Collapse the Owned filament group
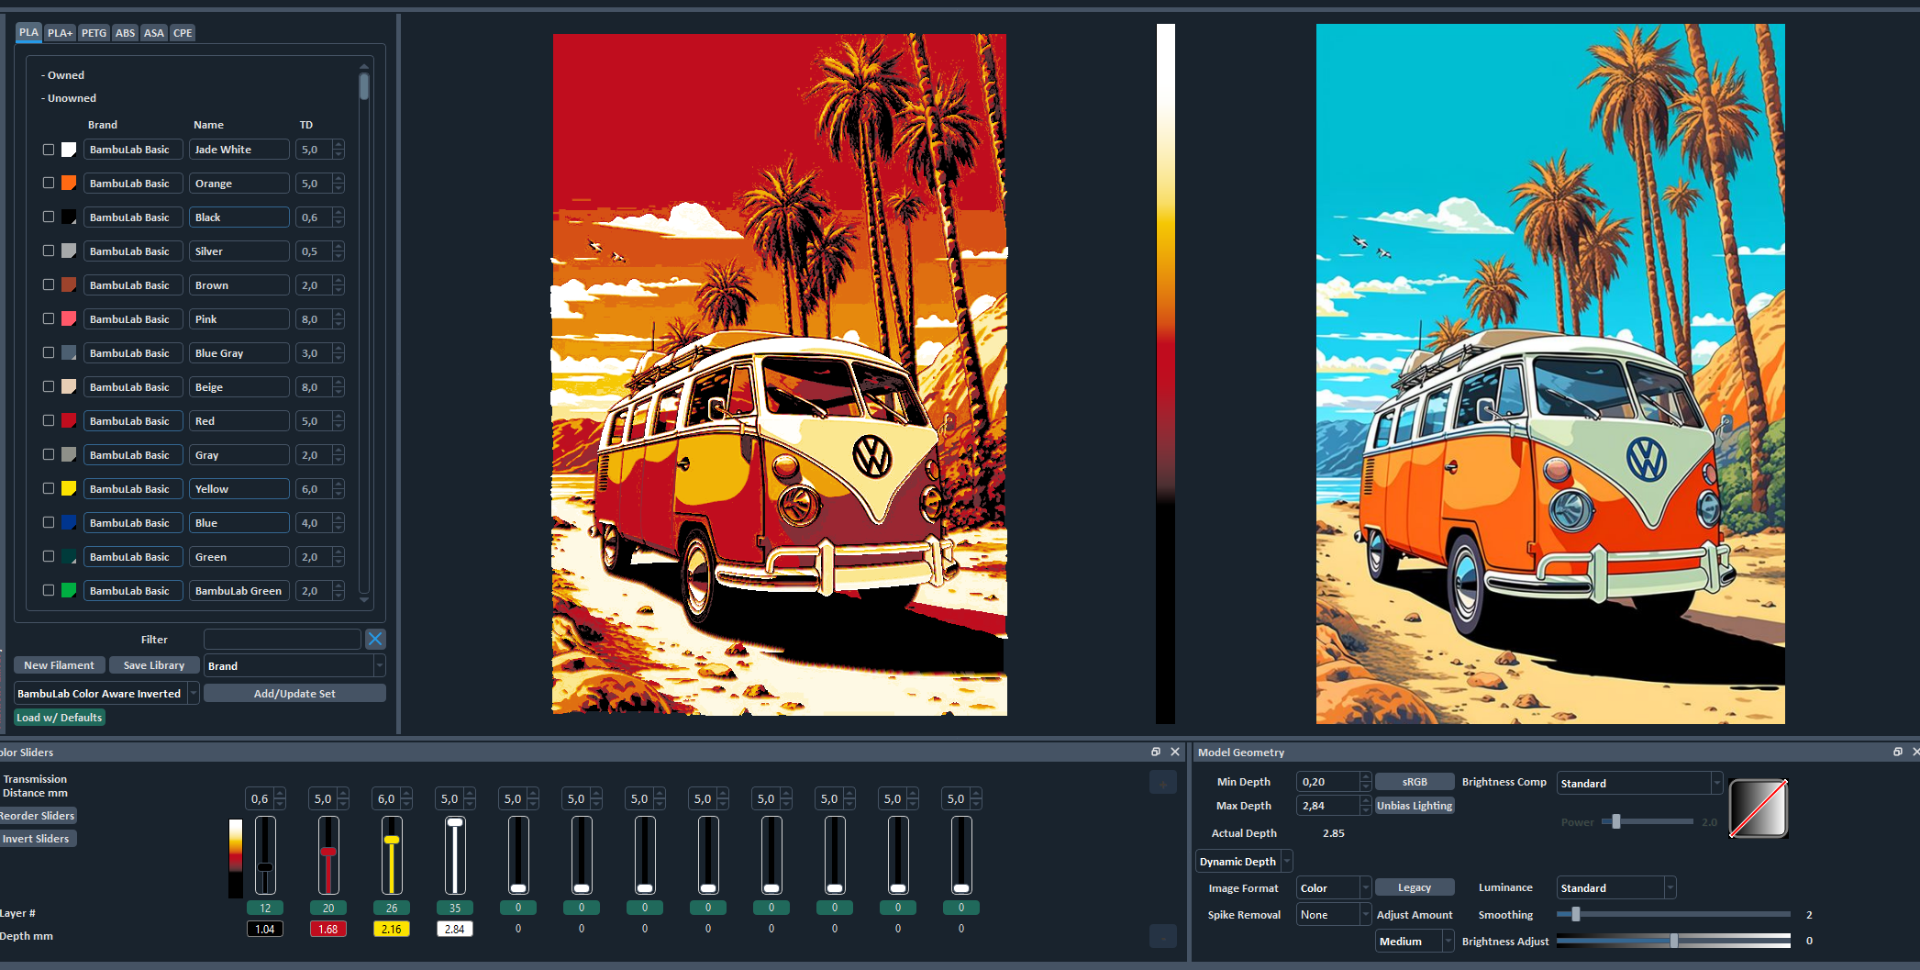The image size is (1920, 970). 62,75
